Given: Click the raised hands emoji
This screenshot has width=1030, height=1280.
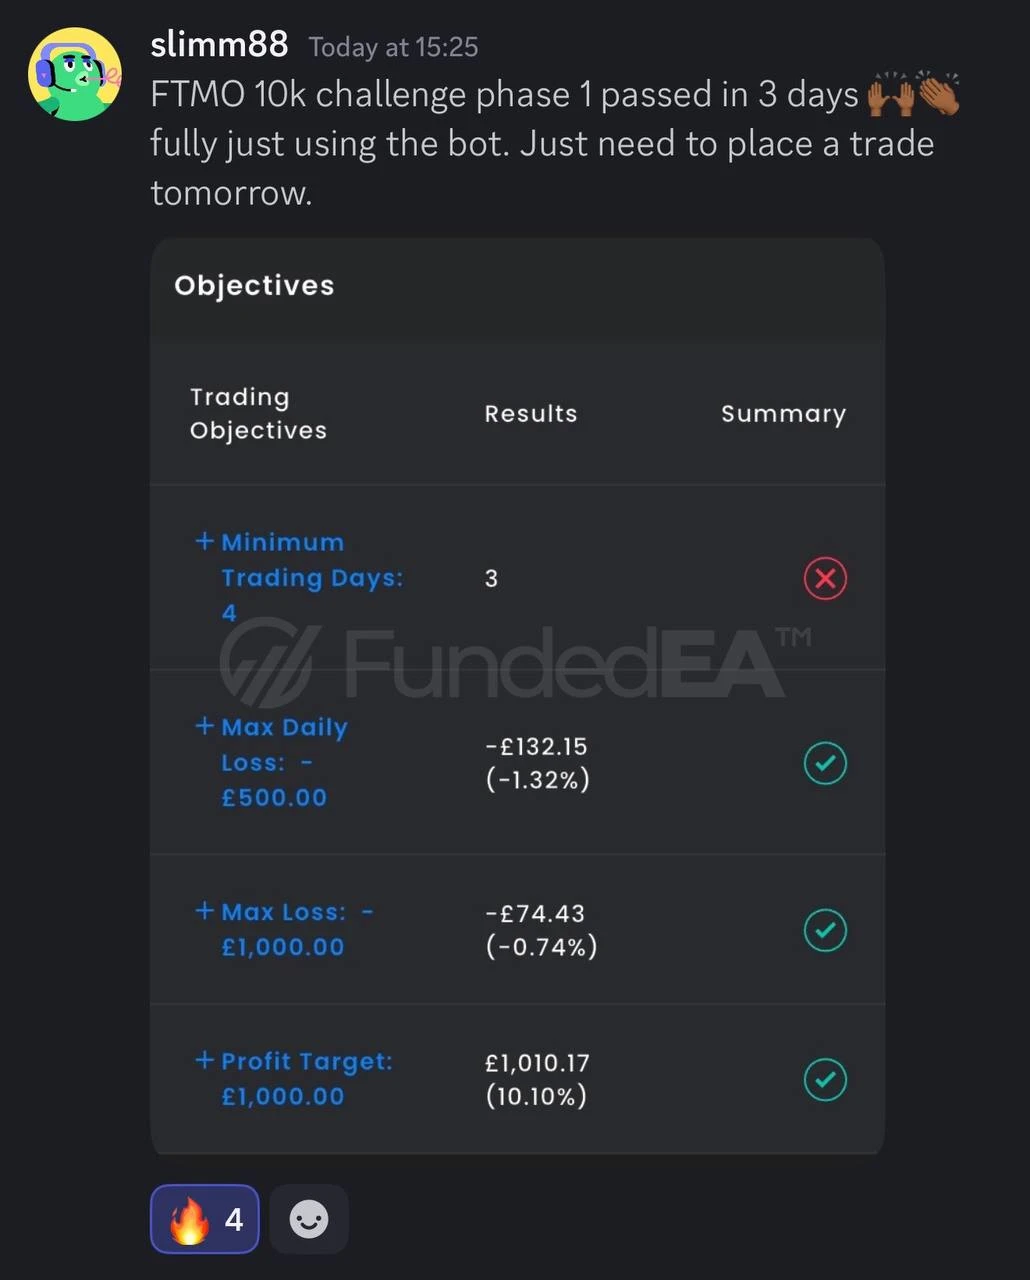Looking at the screenshot, I should pyautogui.click(x=889, y=94).
